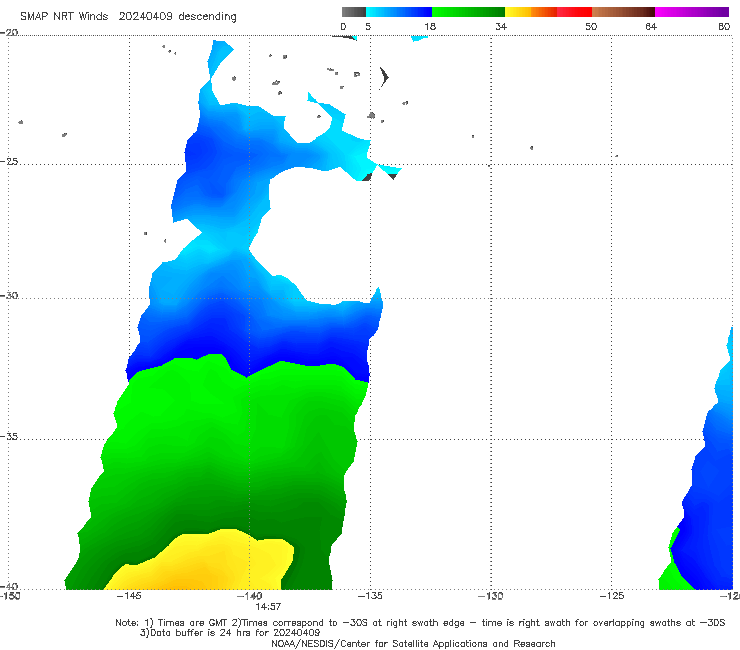Viewport: 740px width, 650px height.
Task: Click the latitude label '-35'
Action: point(9,436)
